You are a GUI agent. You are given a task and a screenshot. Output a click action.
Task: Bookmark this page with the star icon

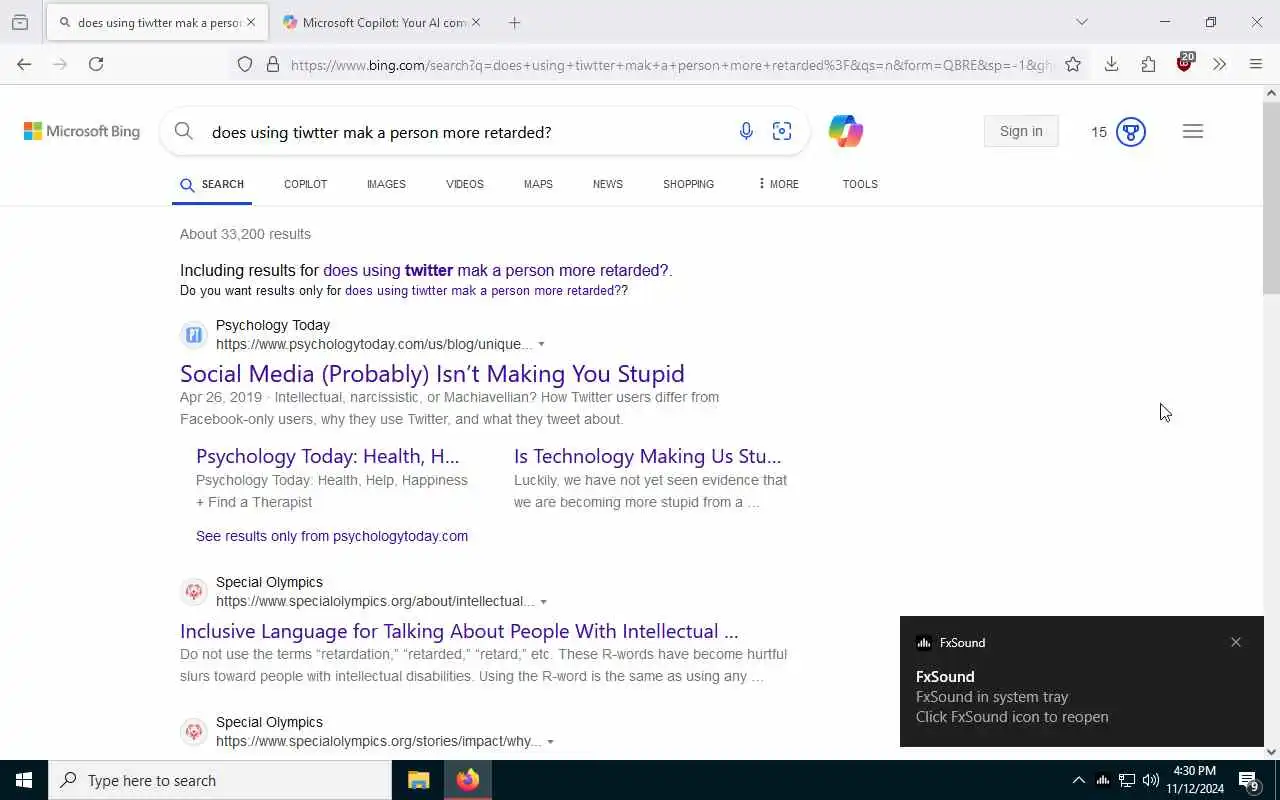tap(1073, 64)
